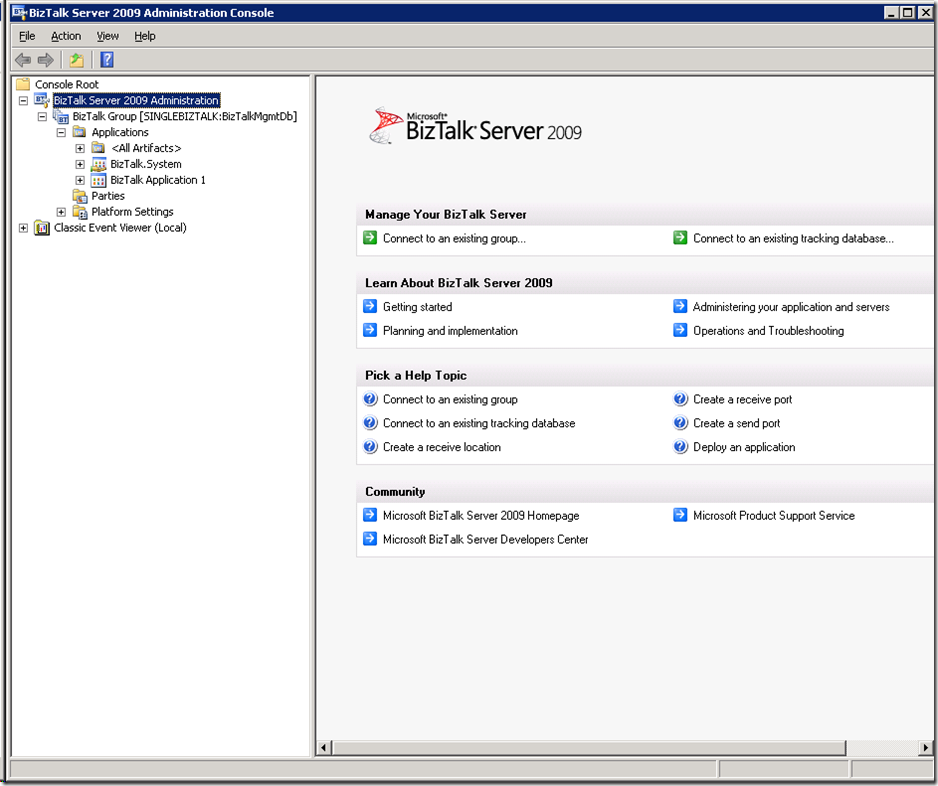This screenshot has width=938, height=786.
Task: Open the Action menu
Action: (x=66, y=36)
